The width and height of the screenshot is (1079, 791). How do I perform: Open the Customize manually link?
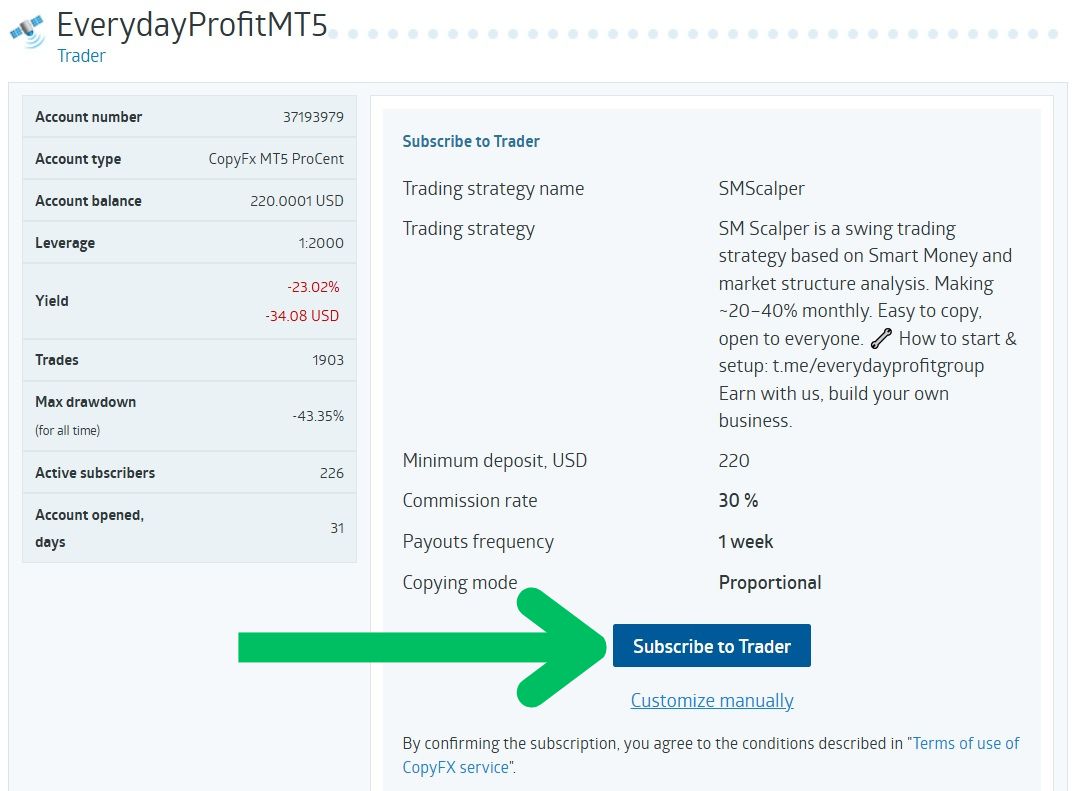click(712, 701)
